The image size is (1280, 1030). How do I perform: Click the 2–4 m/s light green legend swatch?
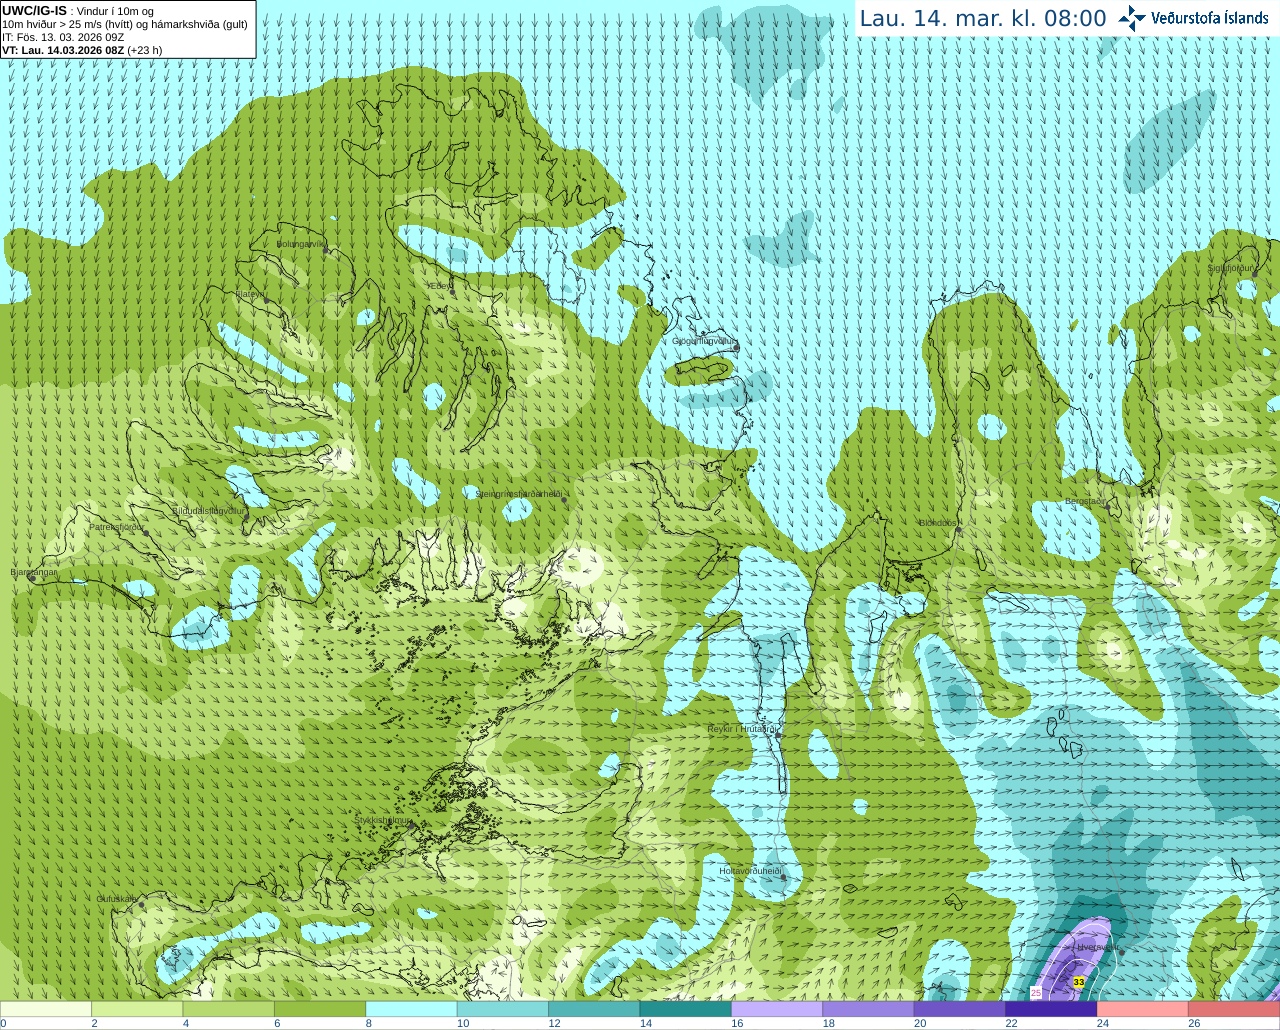pyautogui.click(x=137, y=1009)
